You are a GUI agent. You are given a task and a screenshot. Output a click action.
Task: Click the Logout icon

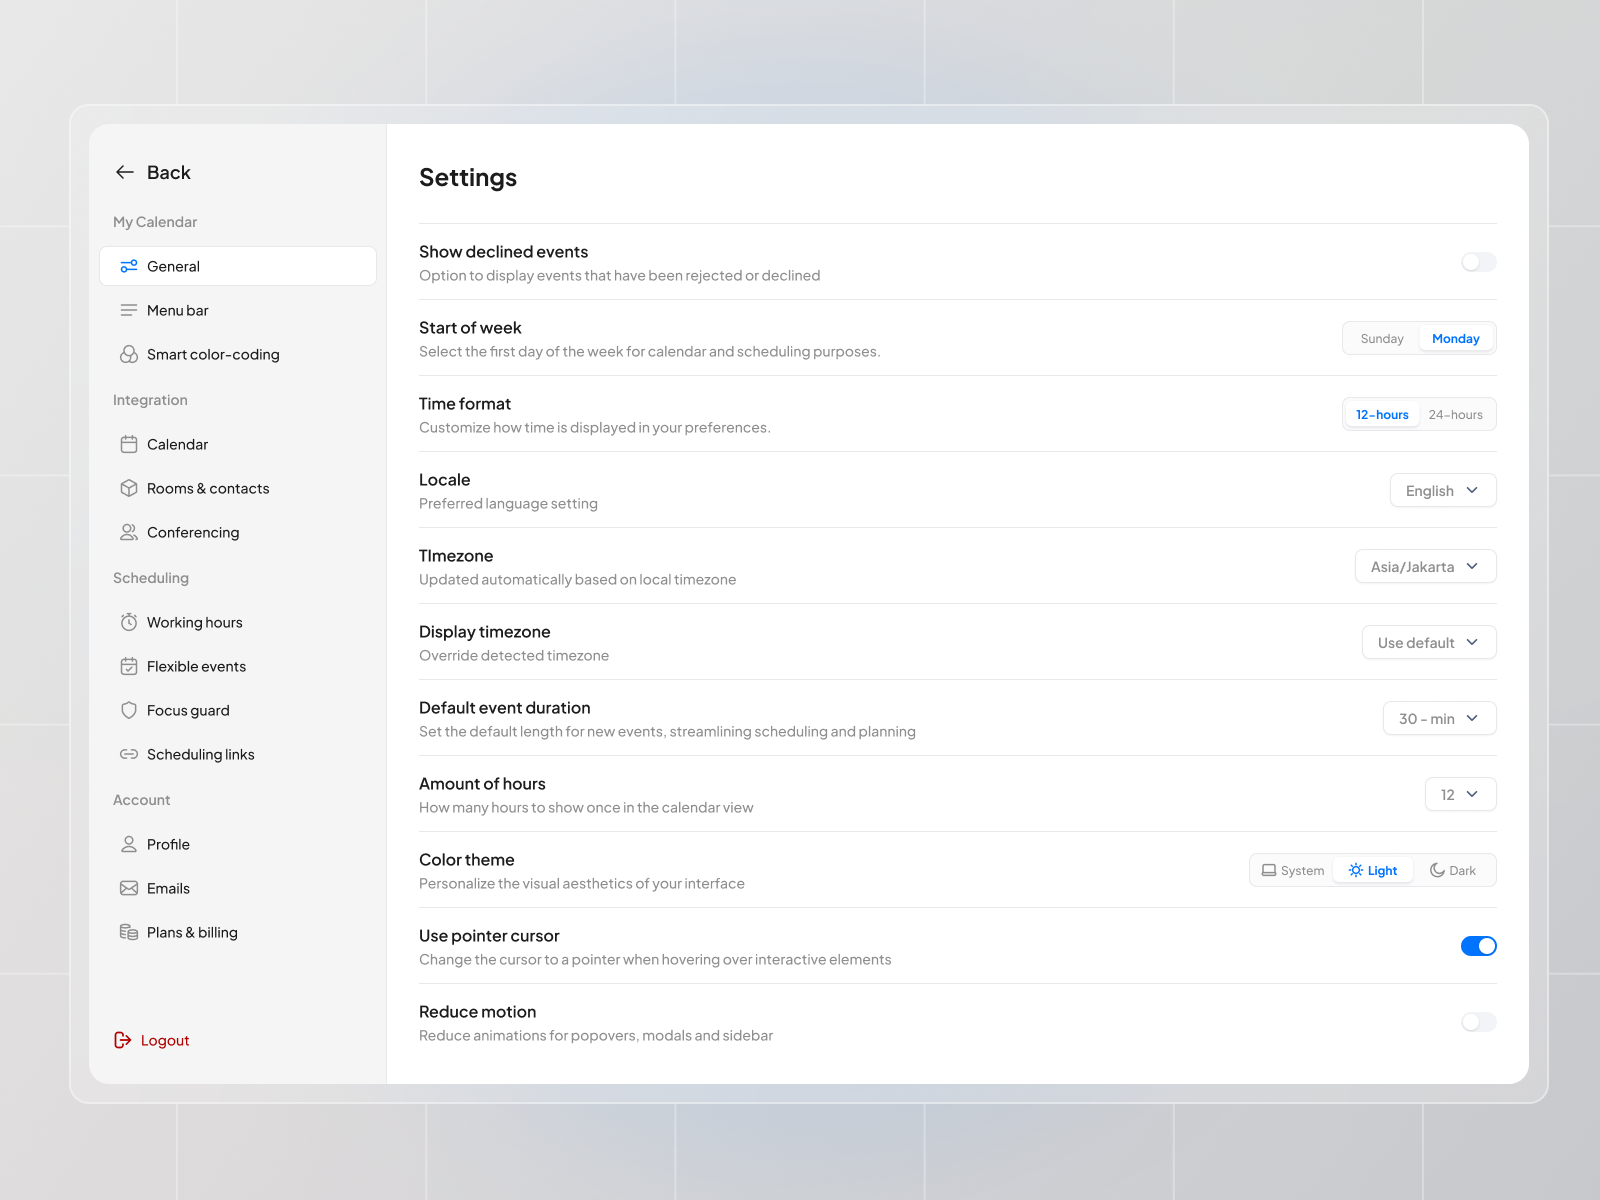click(x=122, y=1040)
